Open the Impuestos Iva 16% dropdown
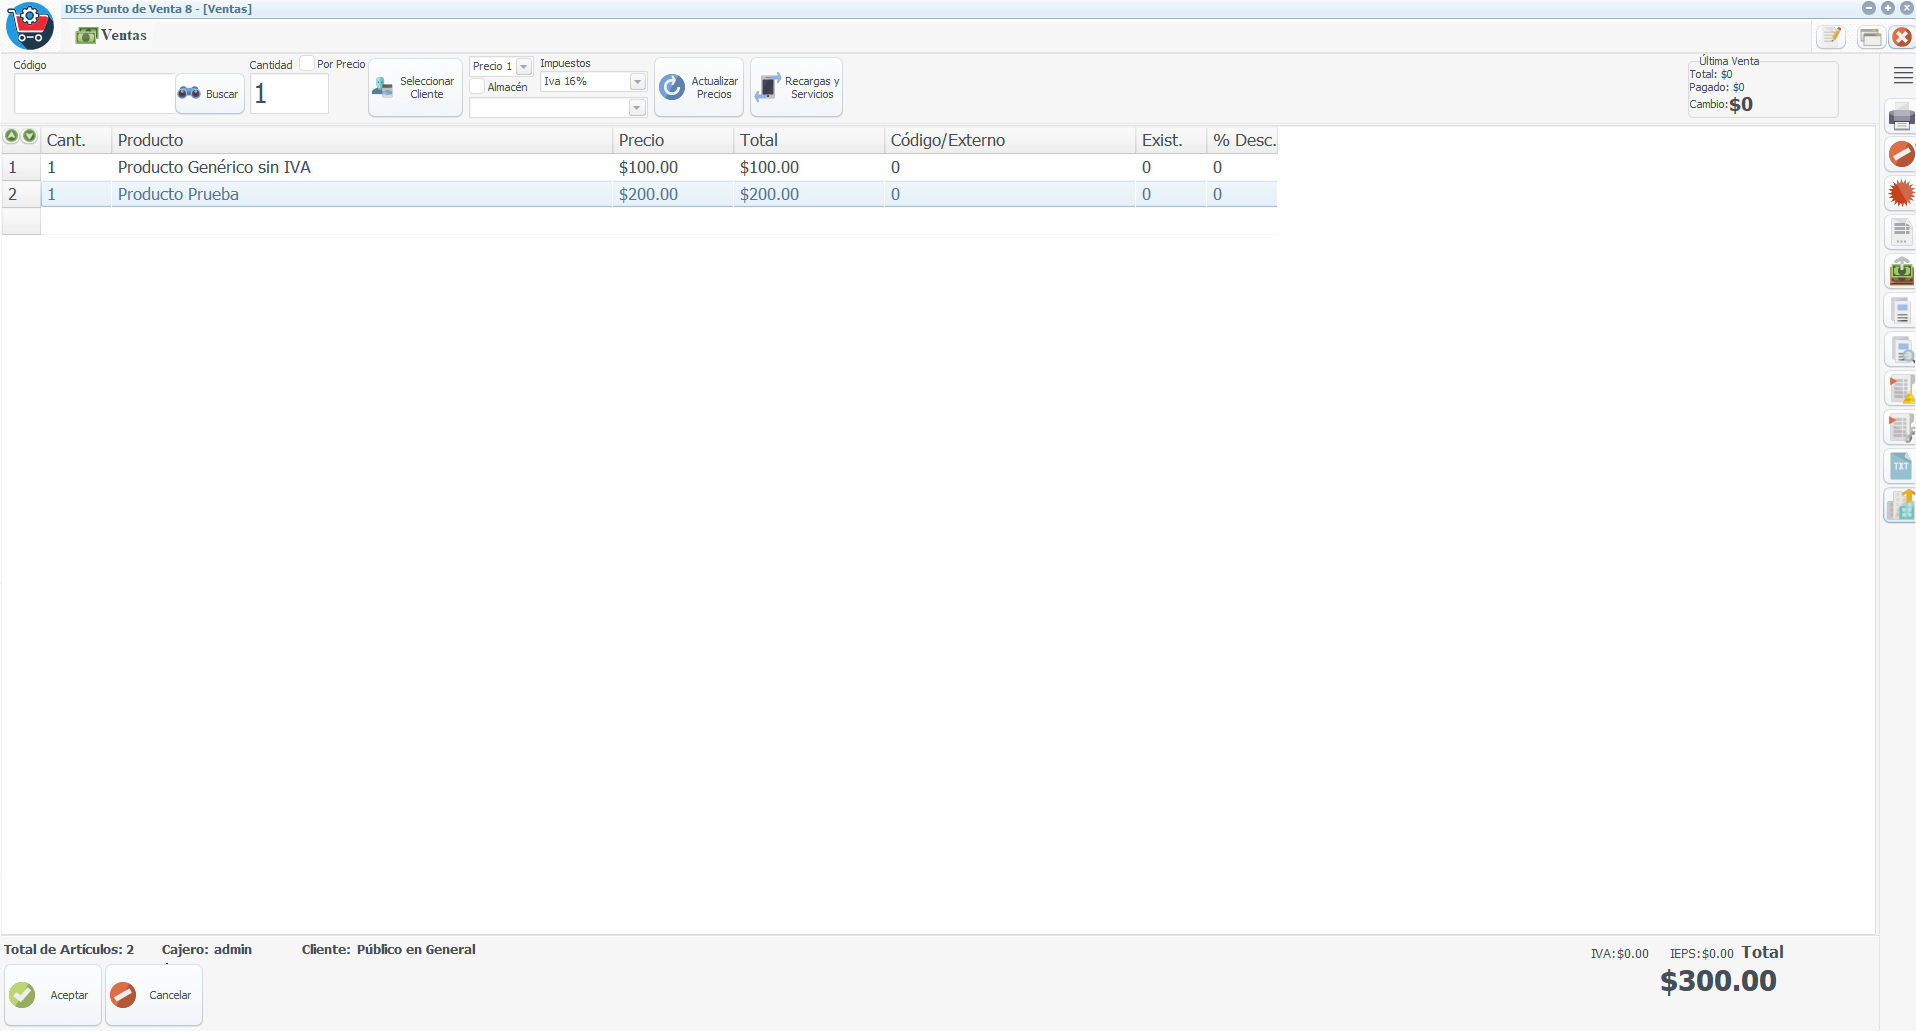Screen dimensions: 1916x1031 (637, 82)
